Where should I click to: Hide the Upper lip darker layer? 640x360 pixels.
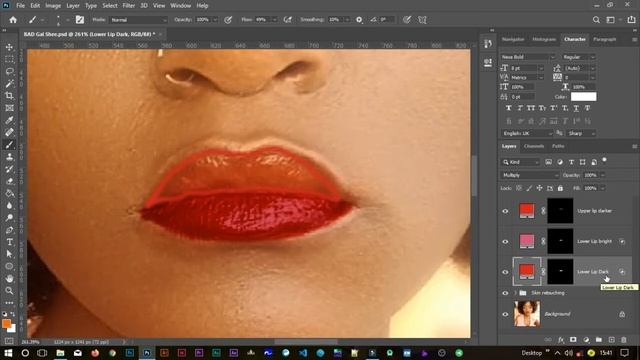505,211
